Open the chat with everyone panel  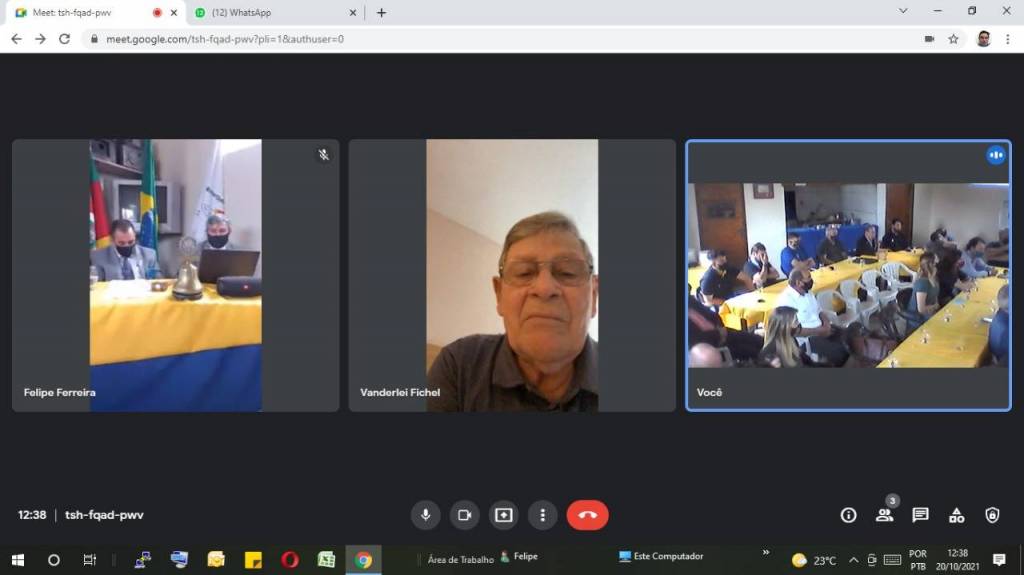click(920, 515)
